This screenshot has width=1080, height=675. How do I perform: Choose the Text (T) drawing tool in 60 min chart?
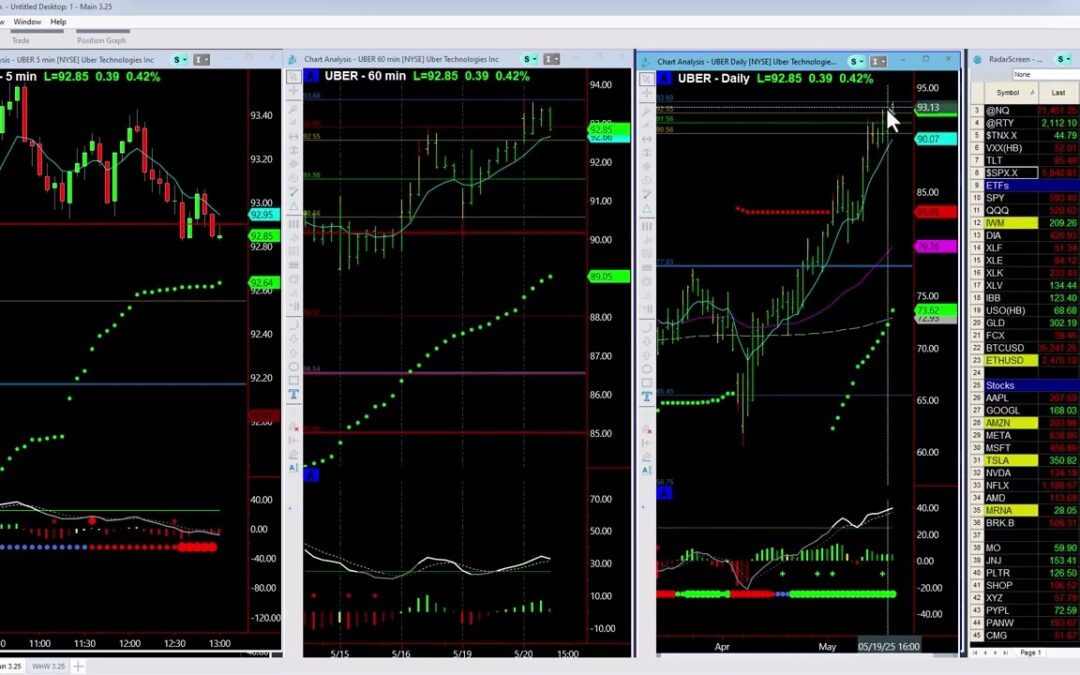294,394
